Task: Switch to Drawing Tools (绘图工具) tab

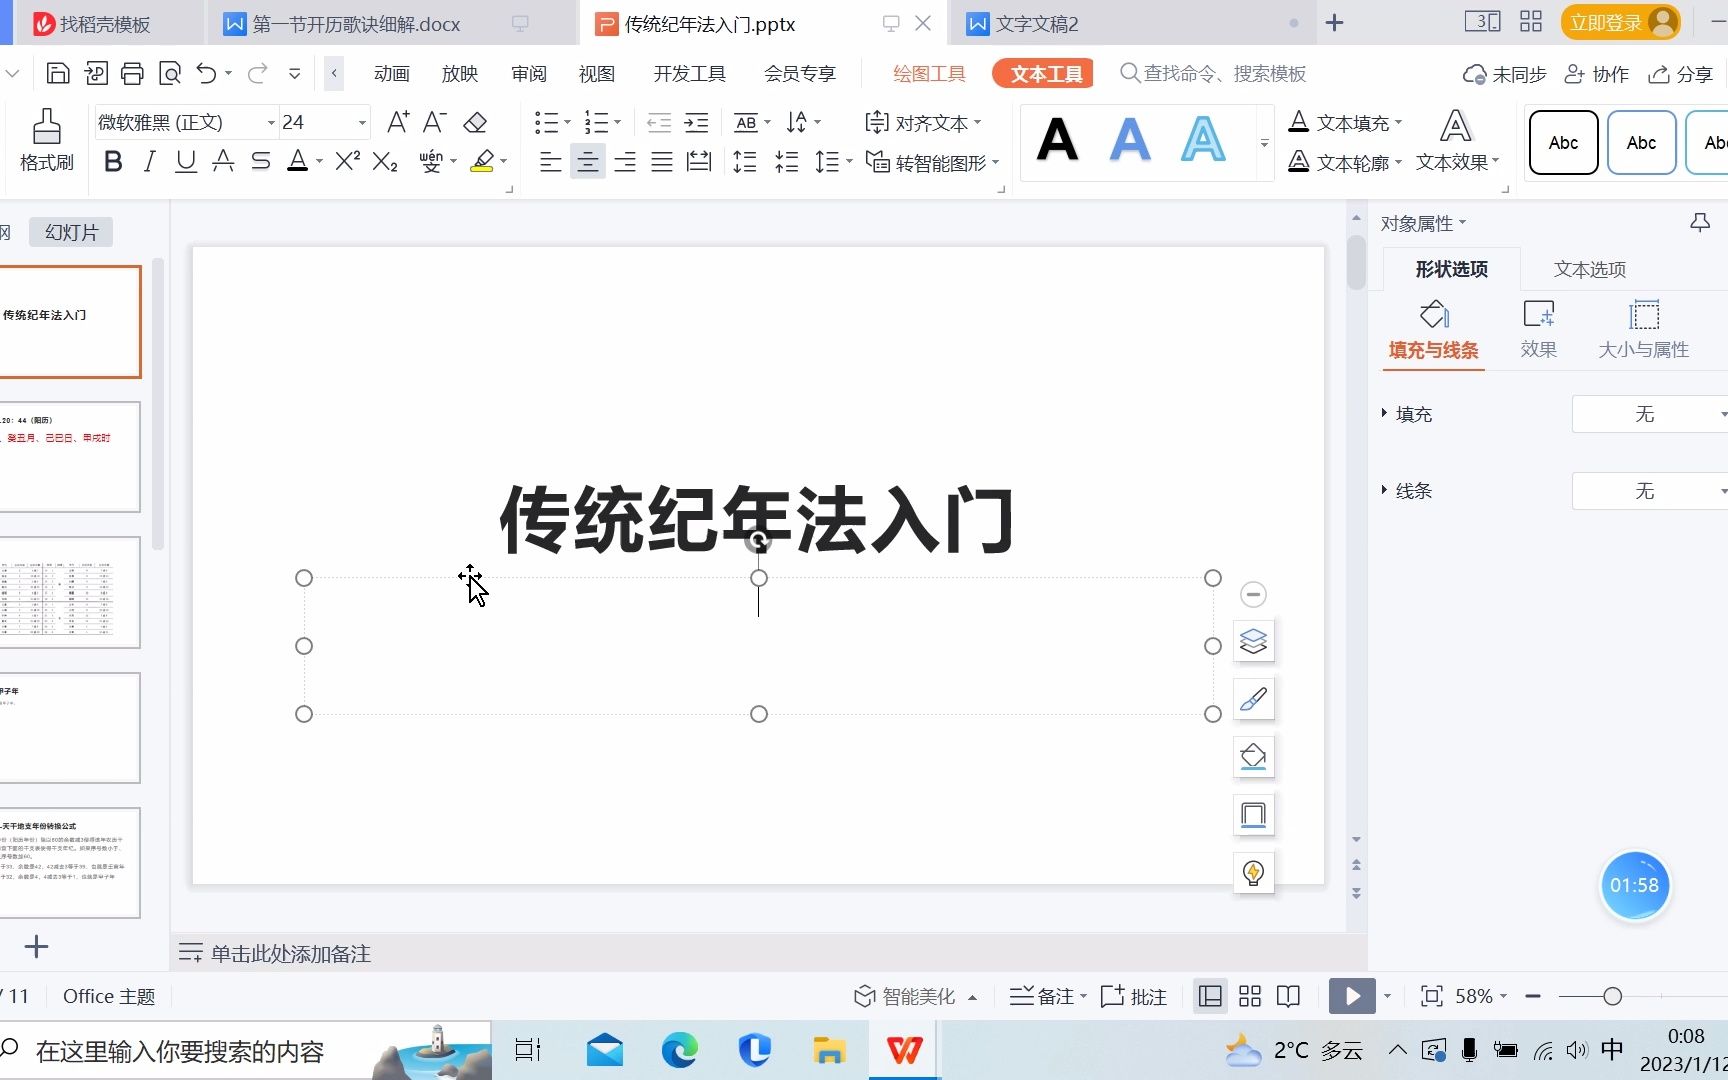Action: (x=929, y=74)
